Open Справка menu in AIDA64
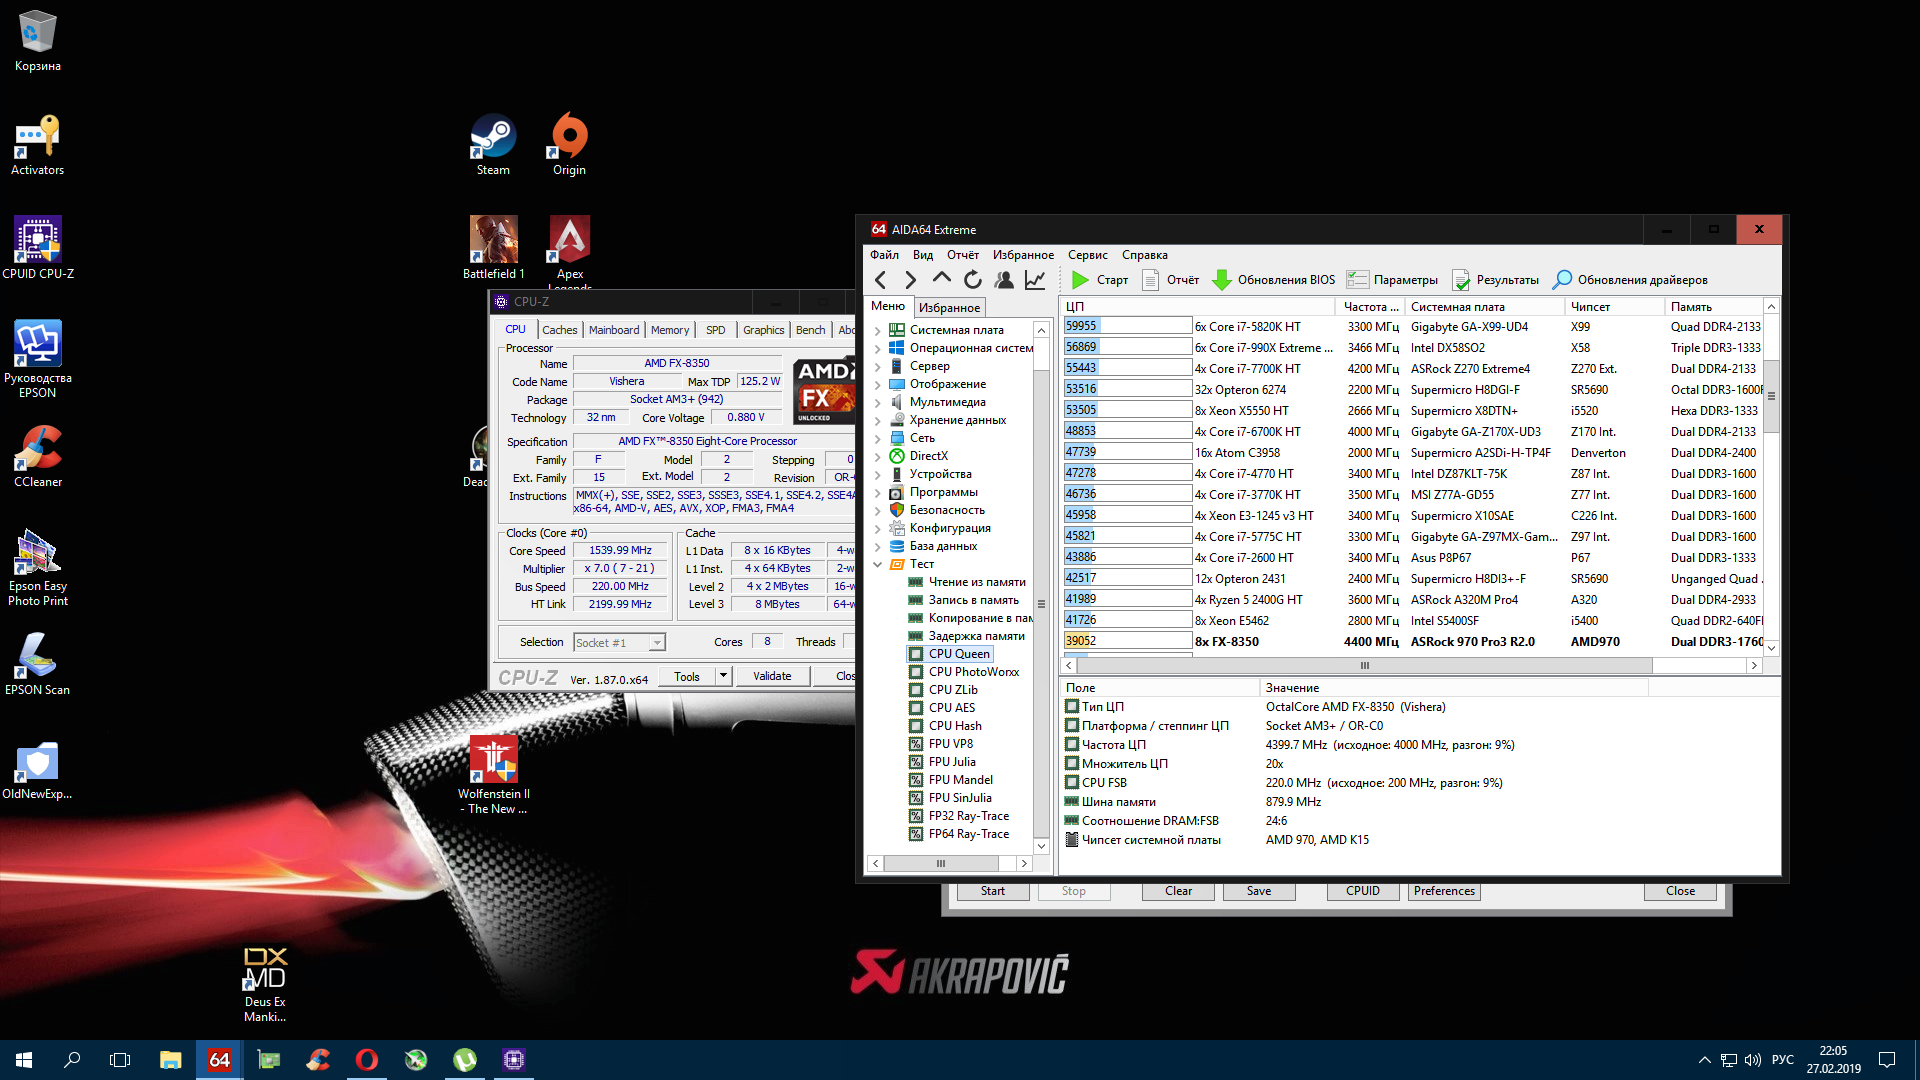This screenshot has height=1080, width=1920. [x=1144, y=255]
